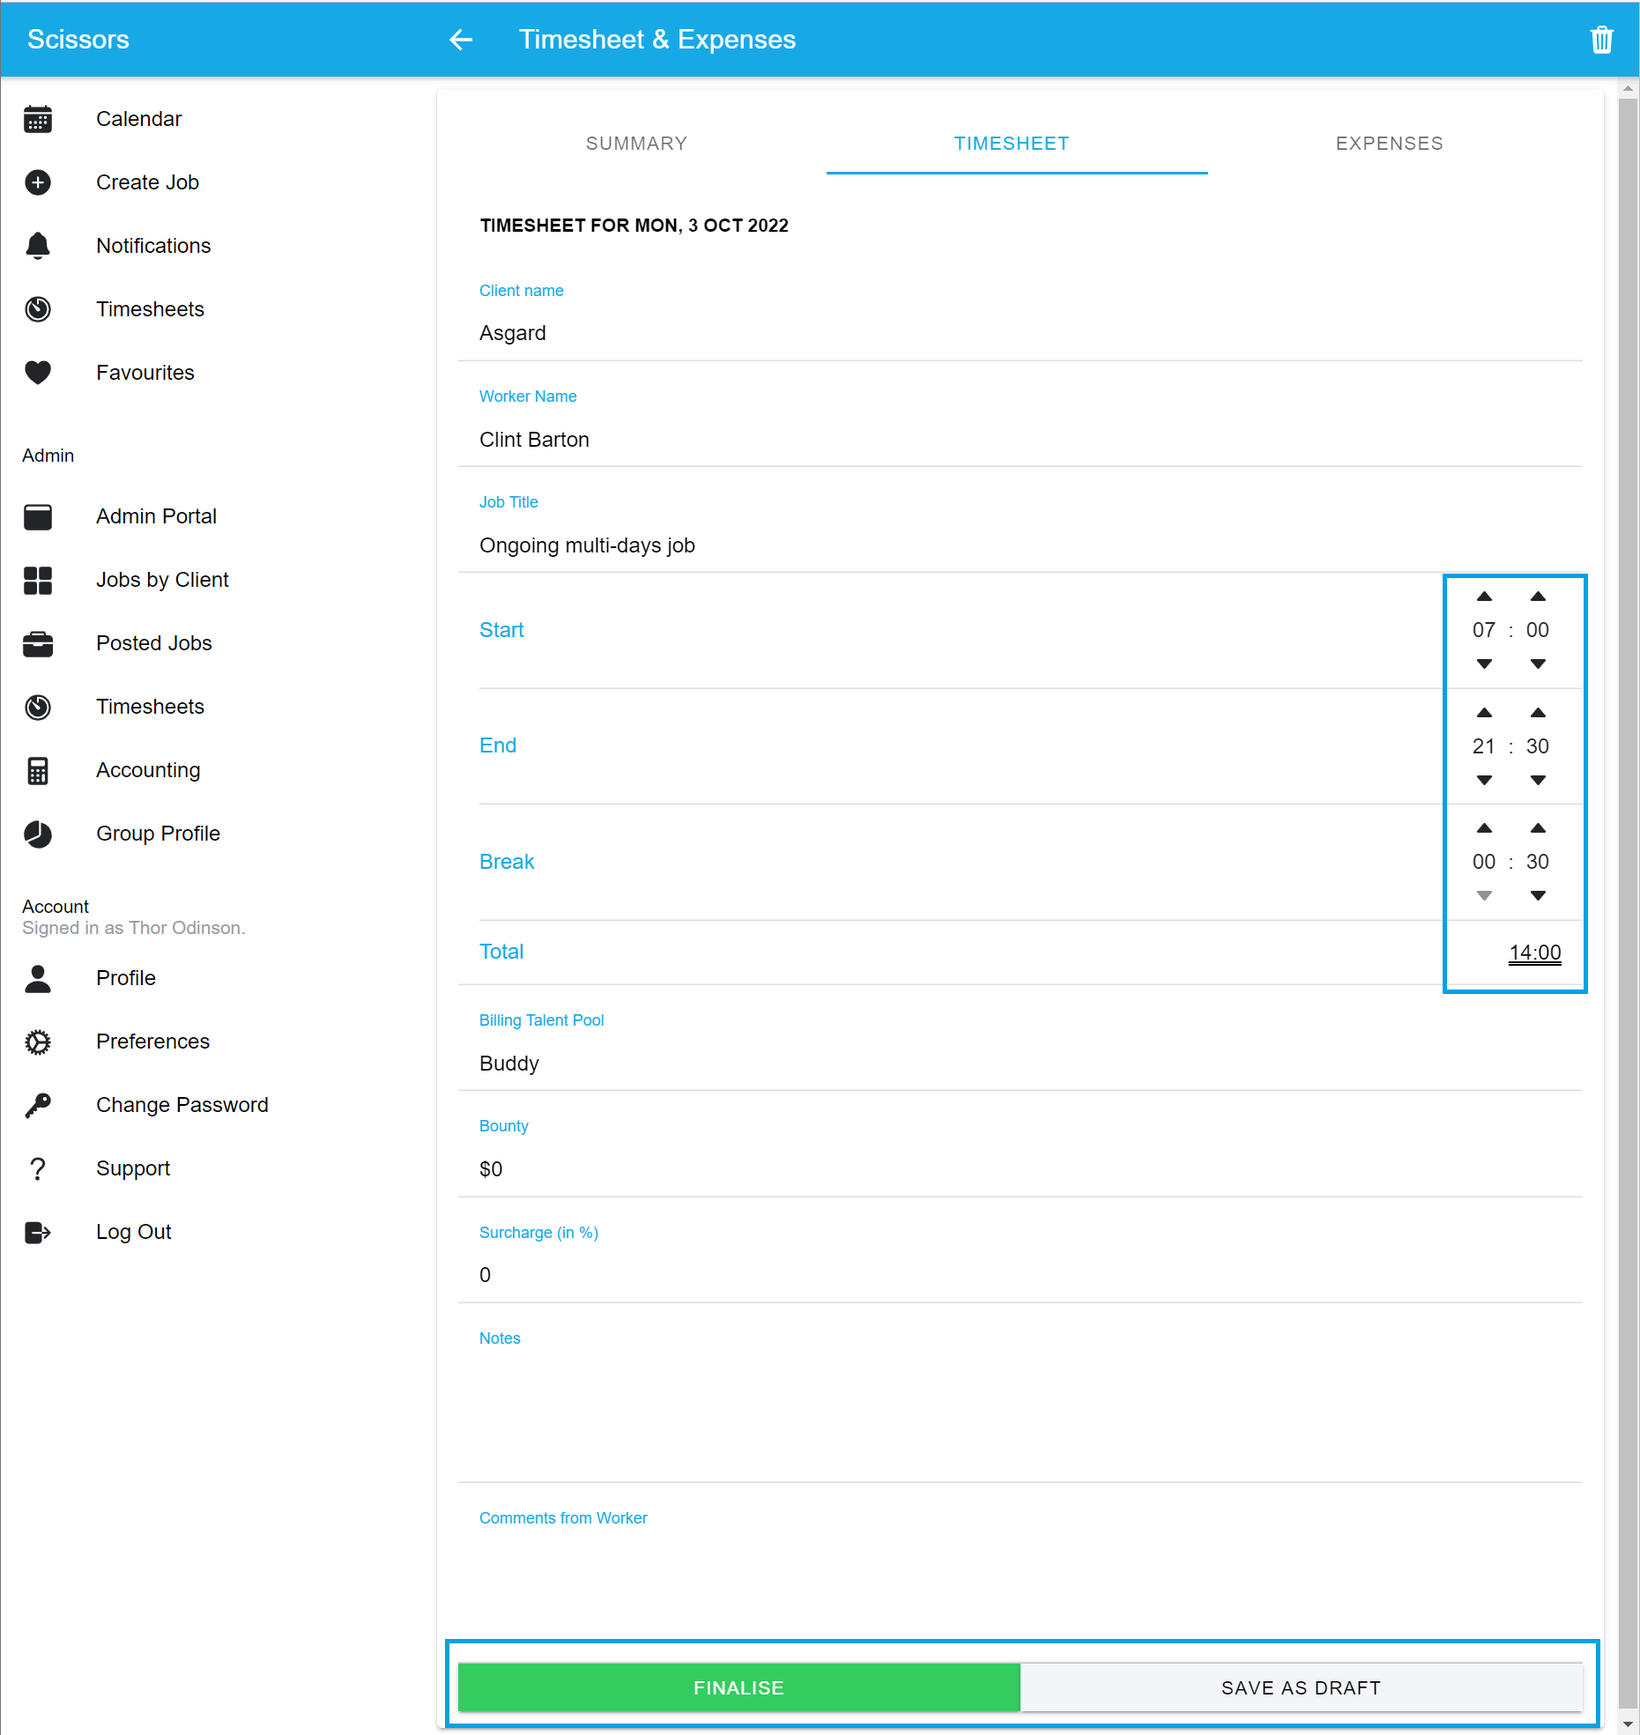Click the Accounting calculator icon
Image resolution: width=1640 pixels, height=1735 pixels.
pos(38,771)
